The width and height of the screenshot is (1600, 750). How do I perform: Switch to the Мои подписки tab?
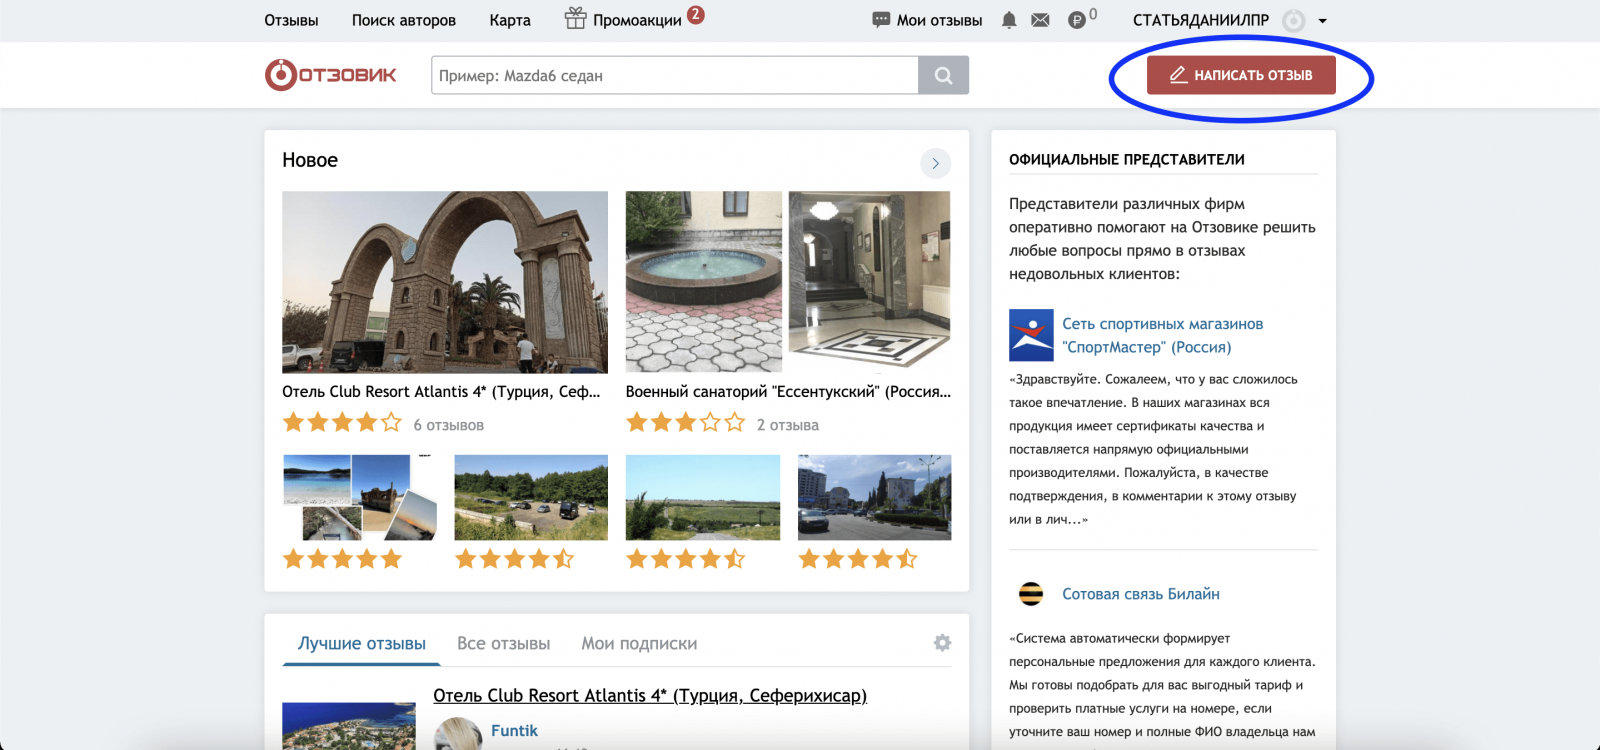639,643
